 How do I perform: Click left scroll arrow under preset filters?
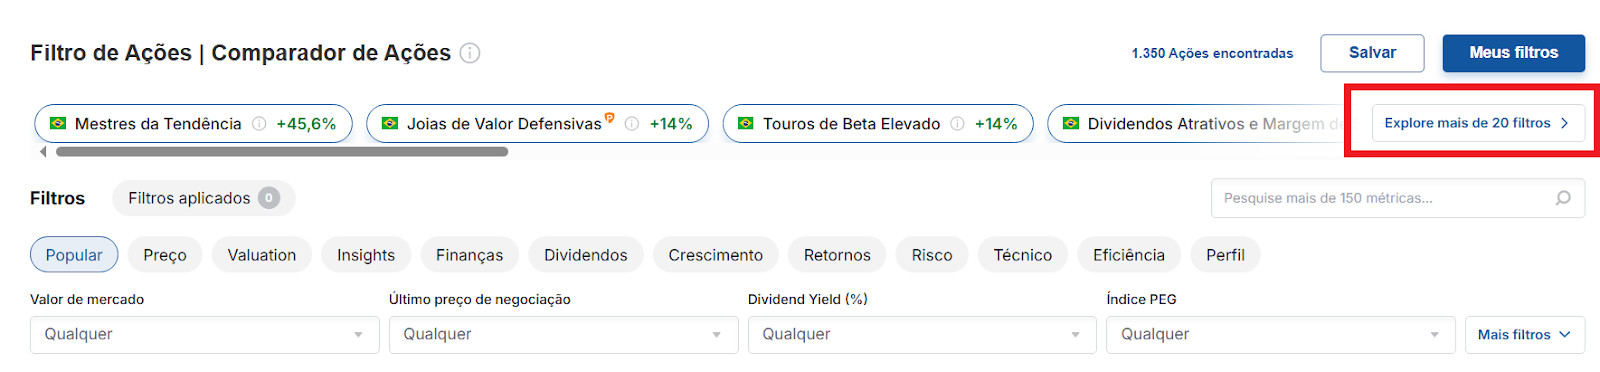click(43, 152)
